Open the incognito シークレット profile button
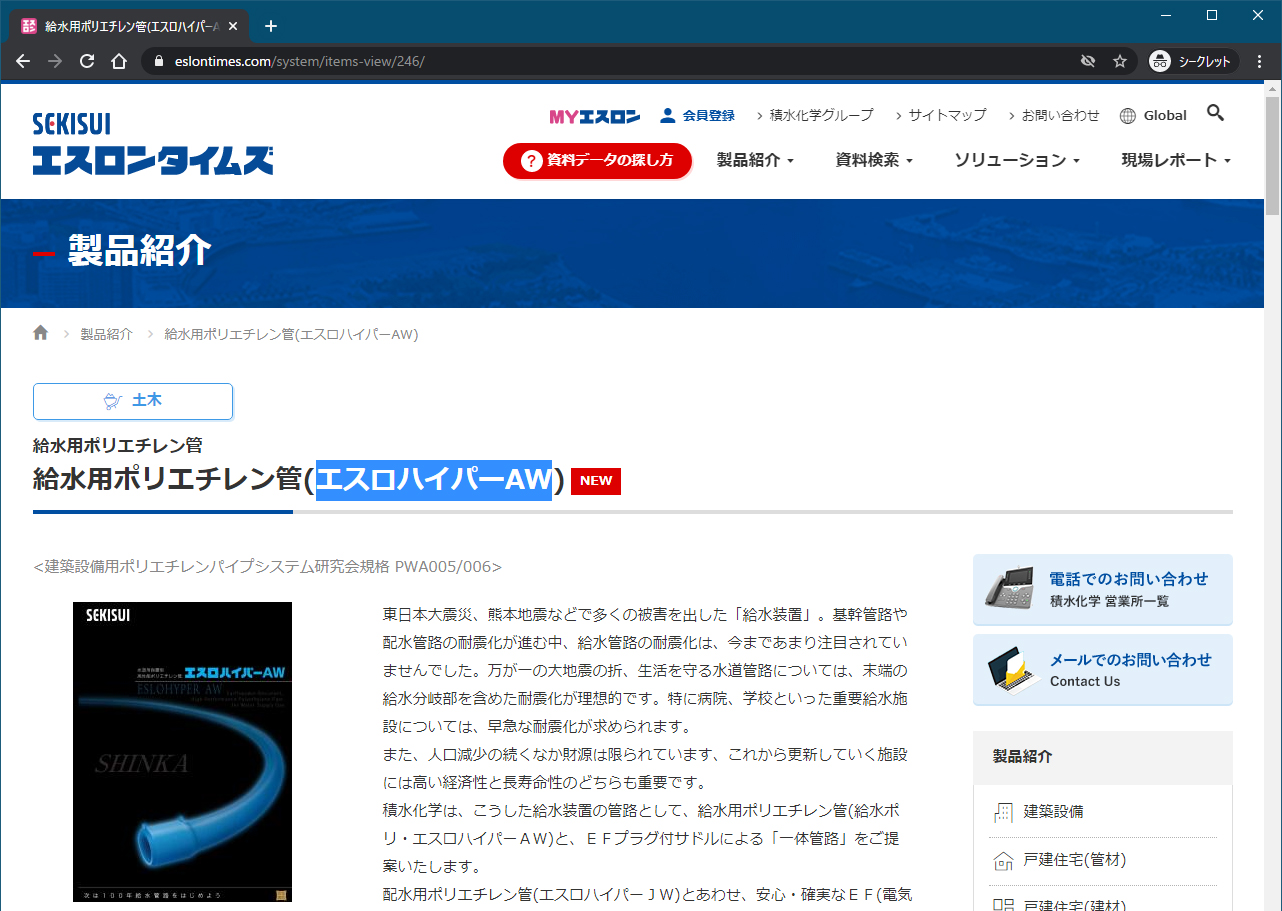1282x911 pixels. 1192,61
